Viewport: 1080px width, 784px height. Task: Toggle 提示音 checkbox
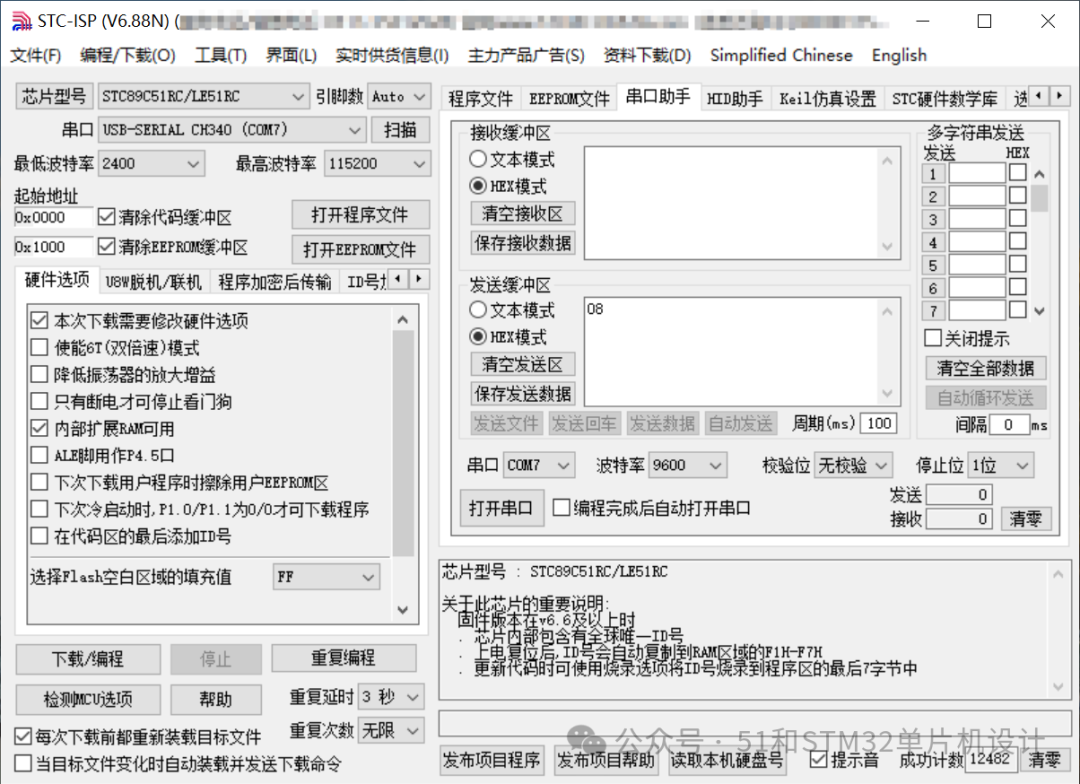click(818, 759)
